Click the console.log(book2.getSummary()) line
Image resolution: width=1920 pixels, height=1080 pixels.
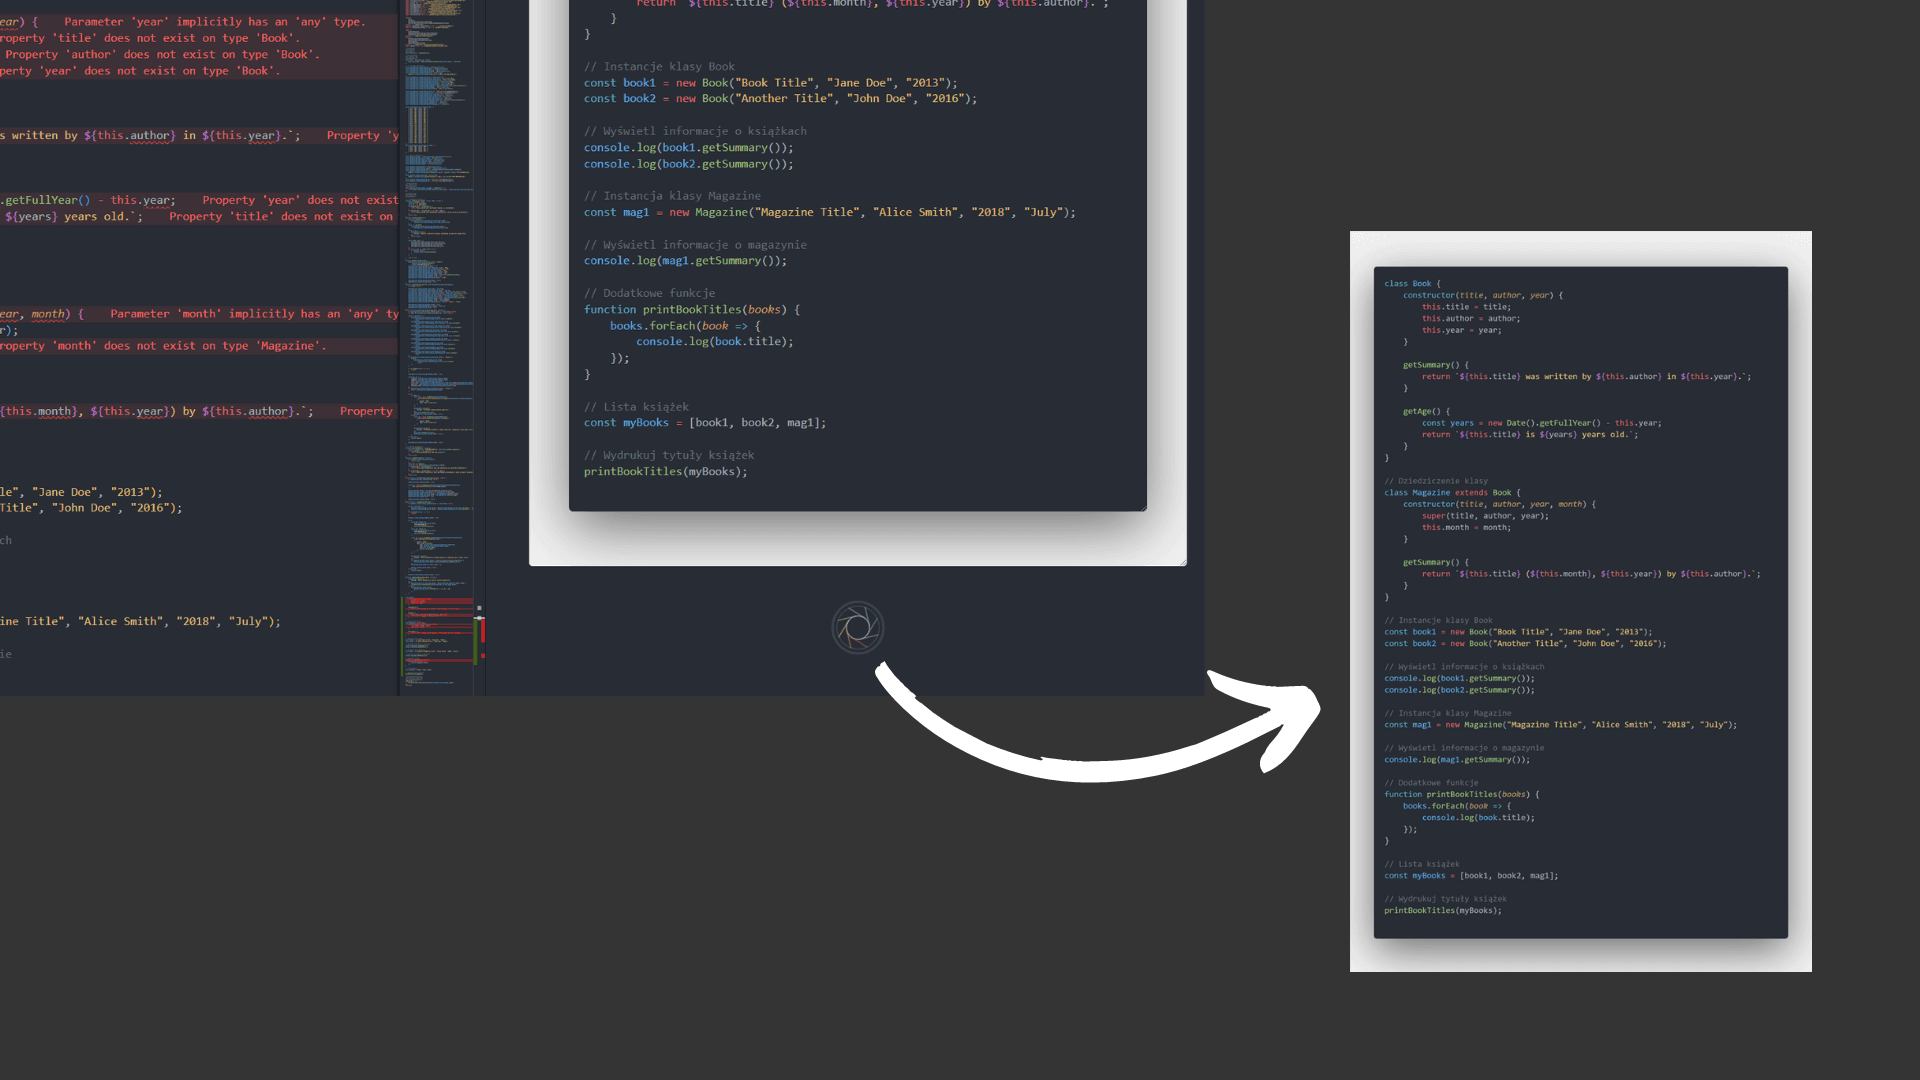click(688, 164)
